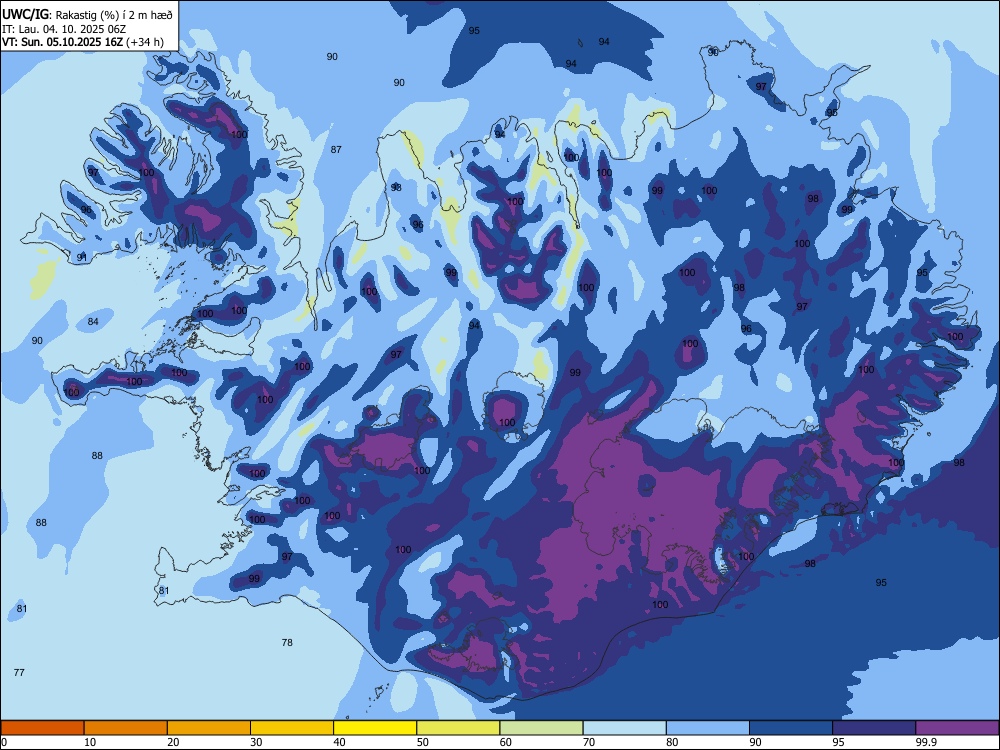1000x750 pixels.
Task: Click the '30' tick label on the legend
Action: (x=256, y=742)
